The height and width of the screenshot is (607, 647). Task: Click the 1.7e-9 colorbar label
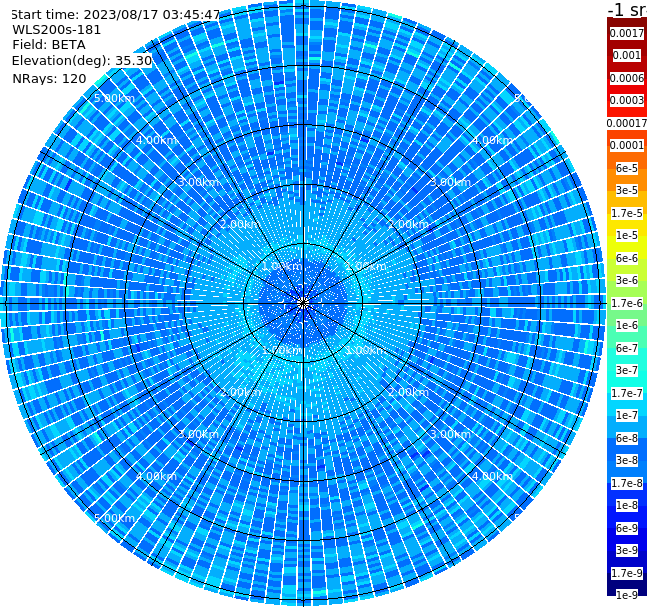pyautogui.click(x=627, y=573)
